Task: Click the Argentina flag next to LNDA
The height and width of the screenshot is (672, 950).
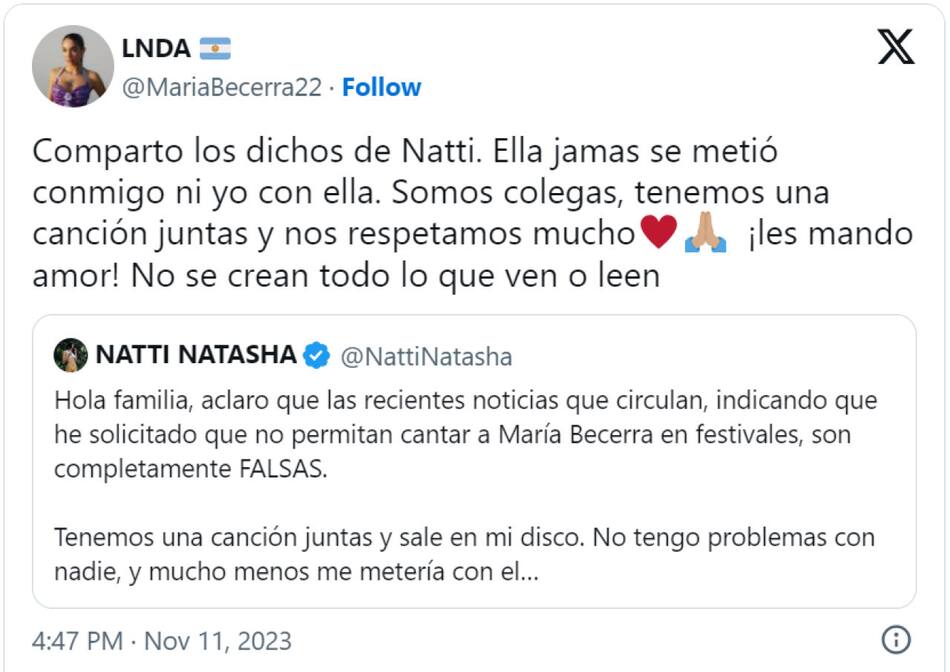Action: (x=215, y=48)
